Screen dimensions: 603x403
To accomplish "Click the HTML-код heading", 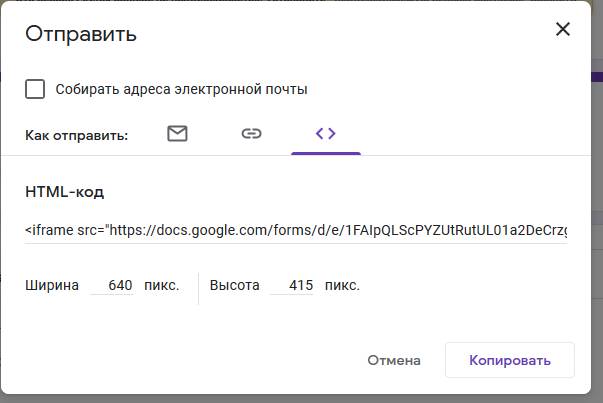I will point(64,191).
